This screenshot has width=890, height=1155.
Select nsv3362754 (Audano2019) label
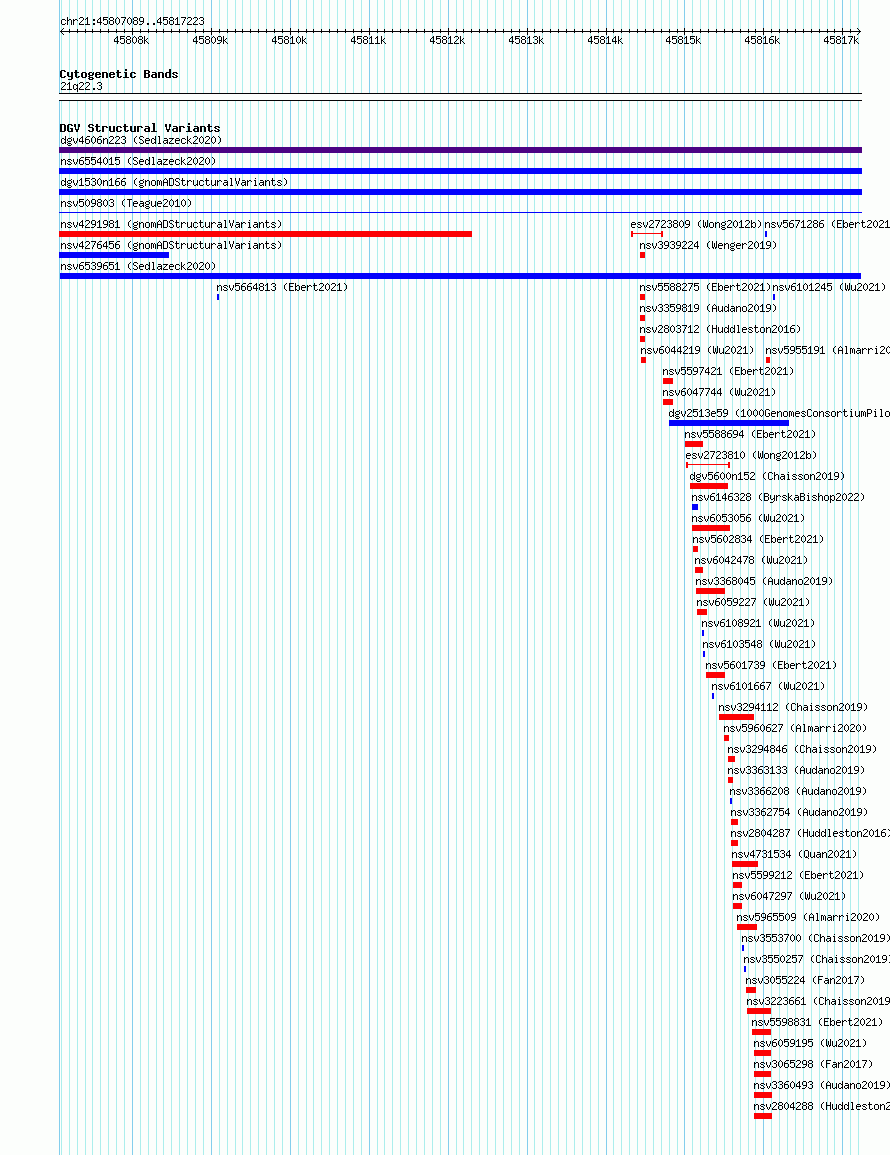[799, 812]
